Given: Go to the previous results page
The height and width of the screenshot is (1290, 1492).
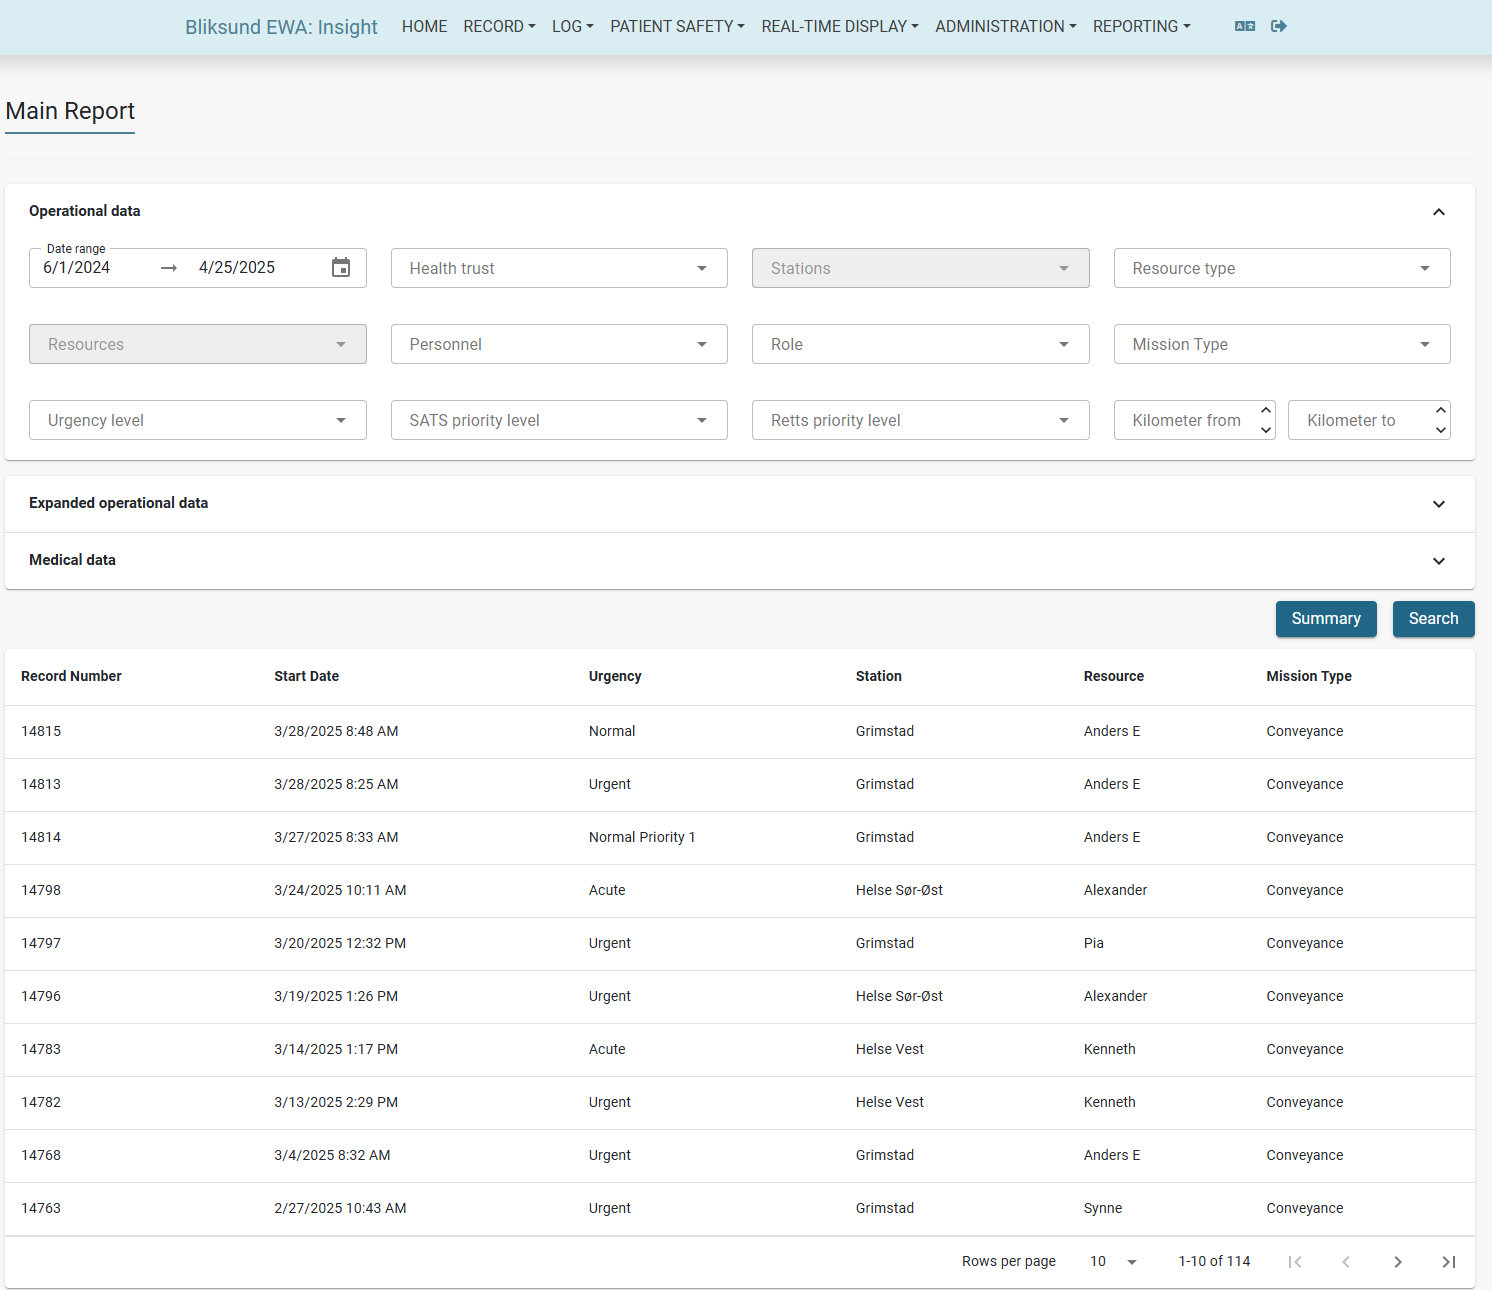Looking at the screenshot, I should (x=1346, y=1262).
